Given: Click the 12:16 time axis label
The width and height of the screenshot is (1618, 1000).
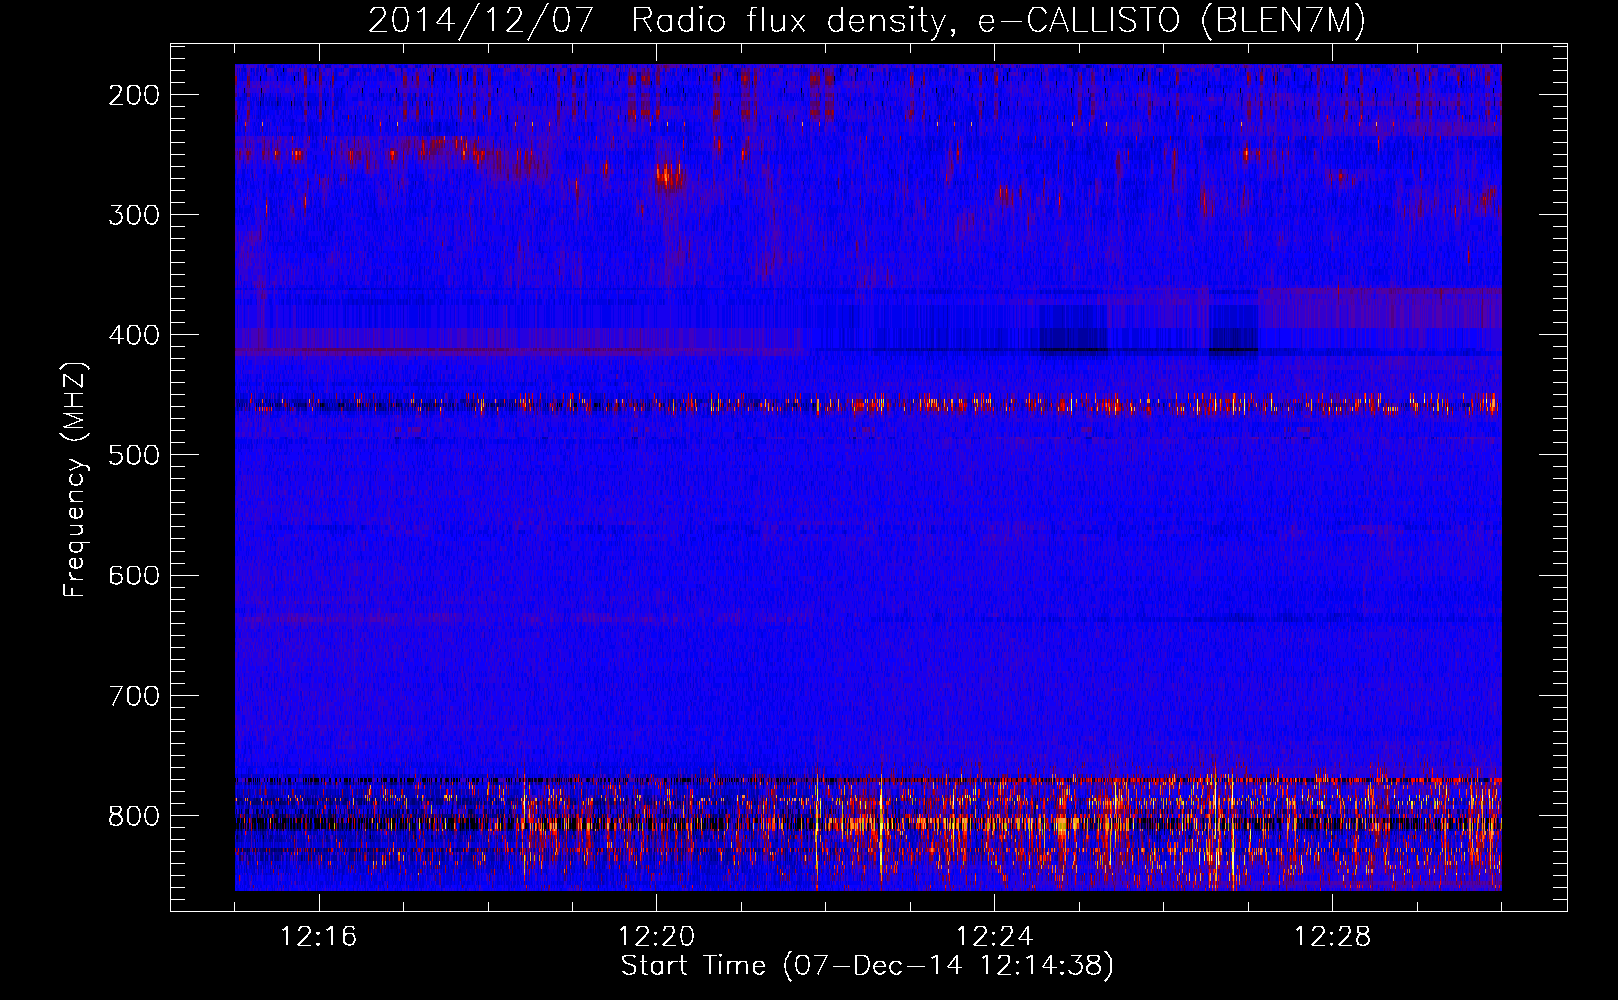Looking at the screenshot, I should click(319, 937).
